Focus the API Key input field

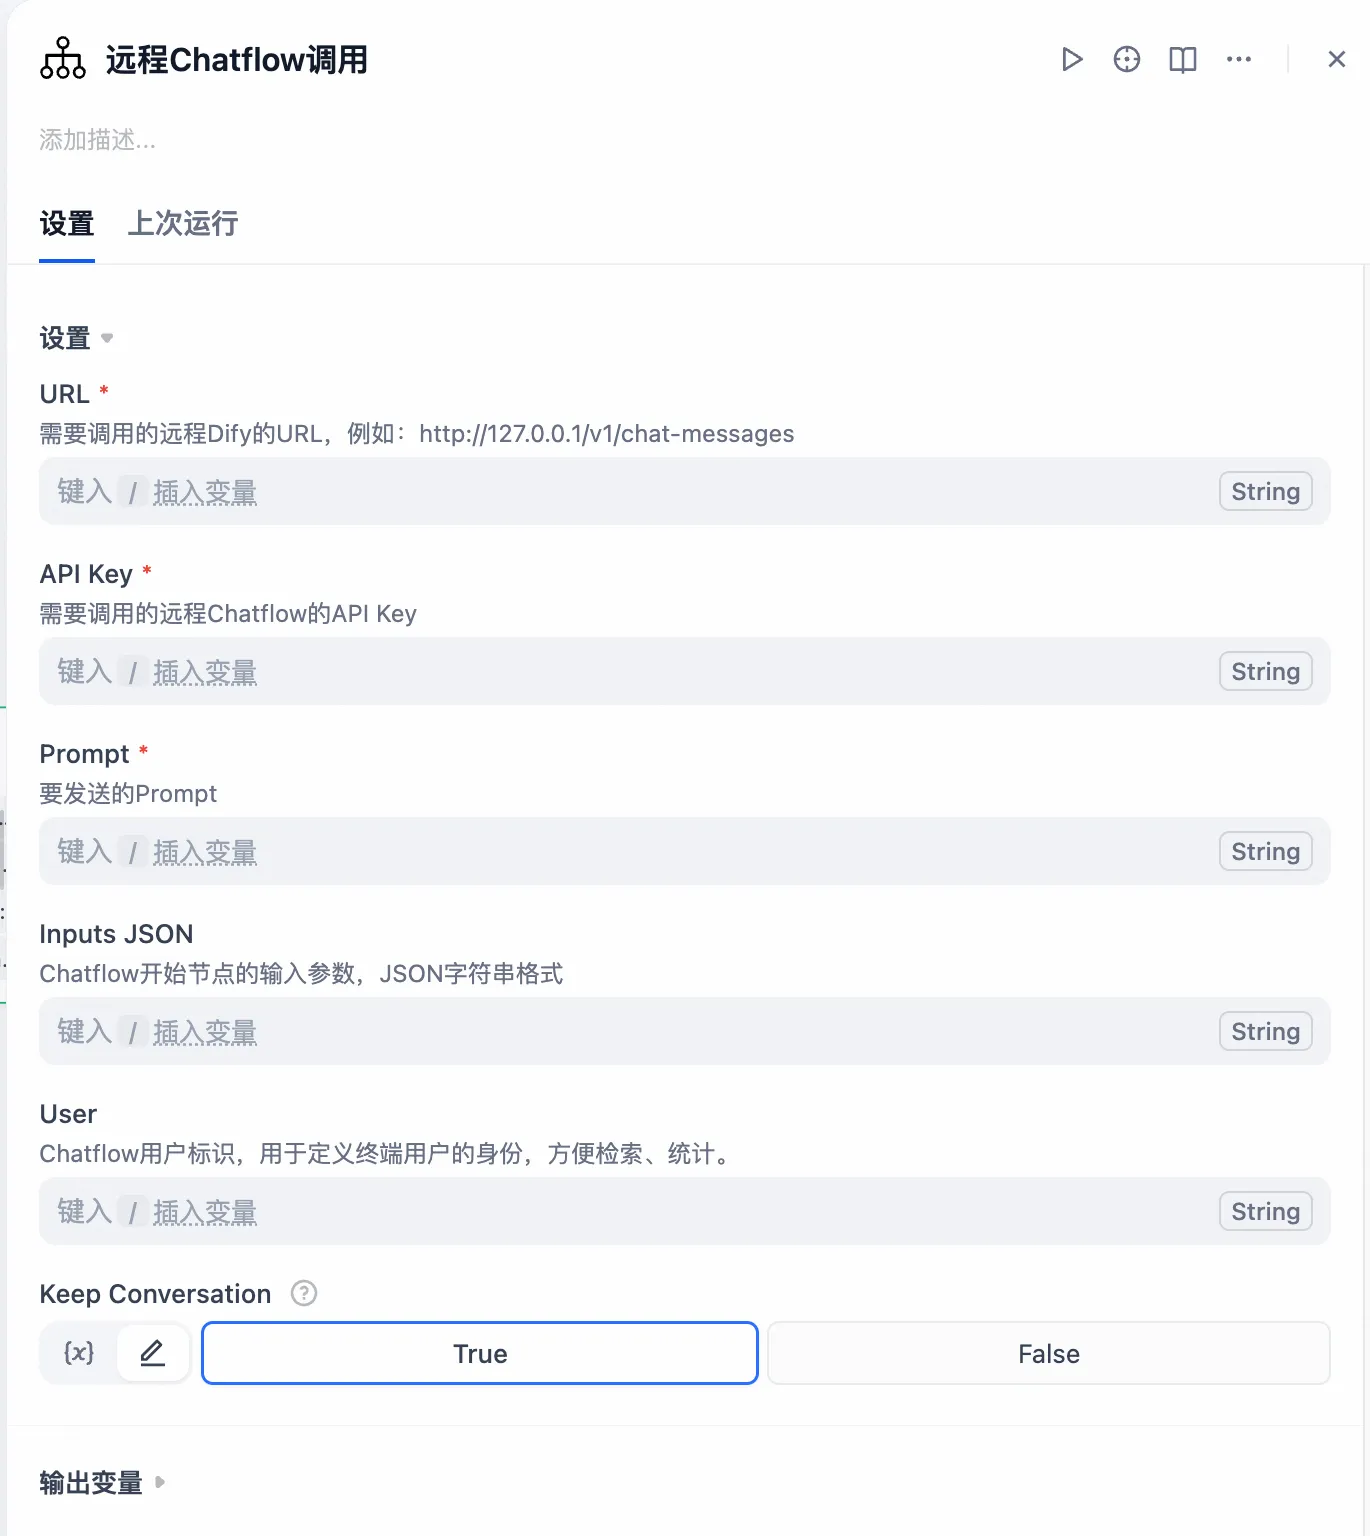630,672
